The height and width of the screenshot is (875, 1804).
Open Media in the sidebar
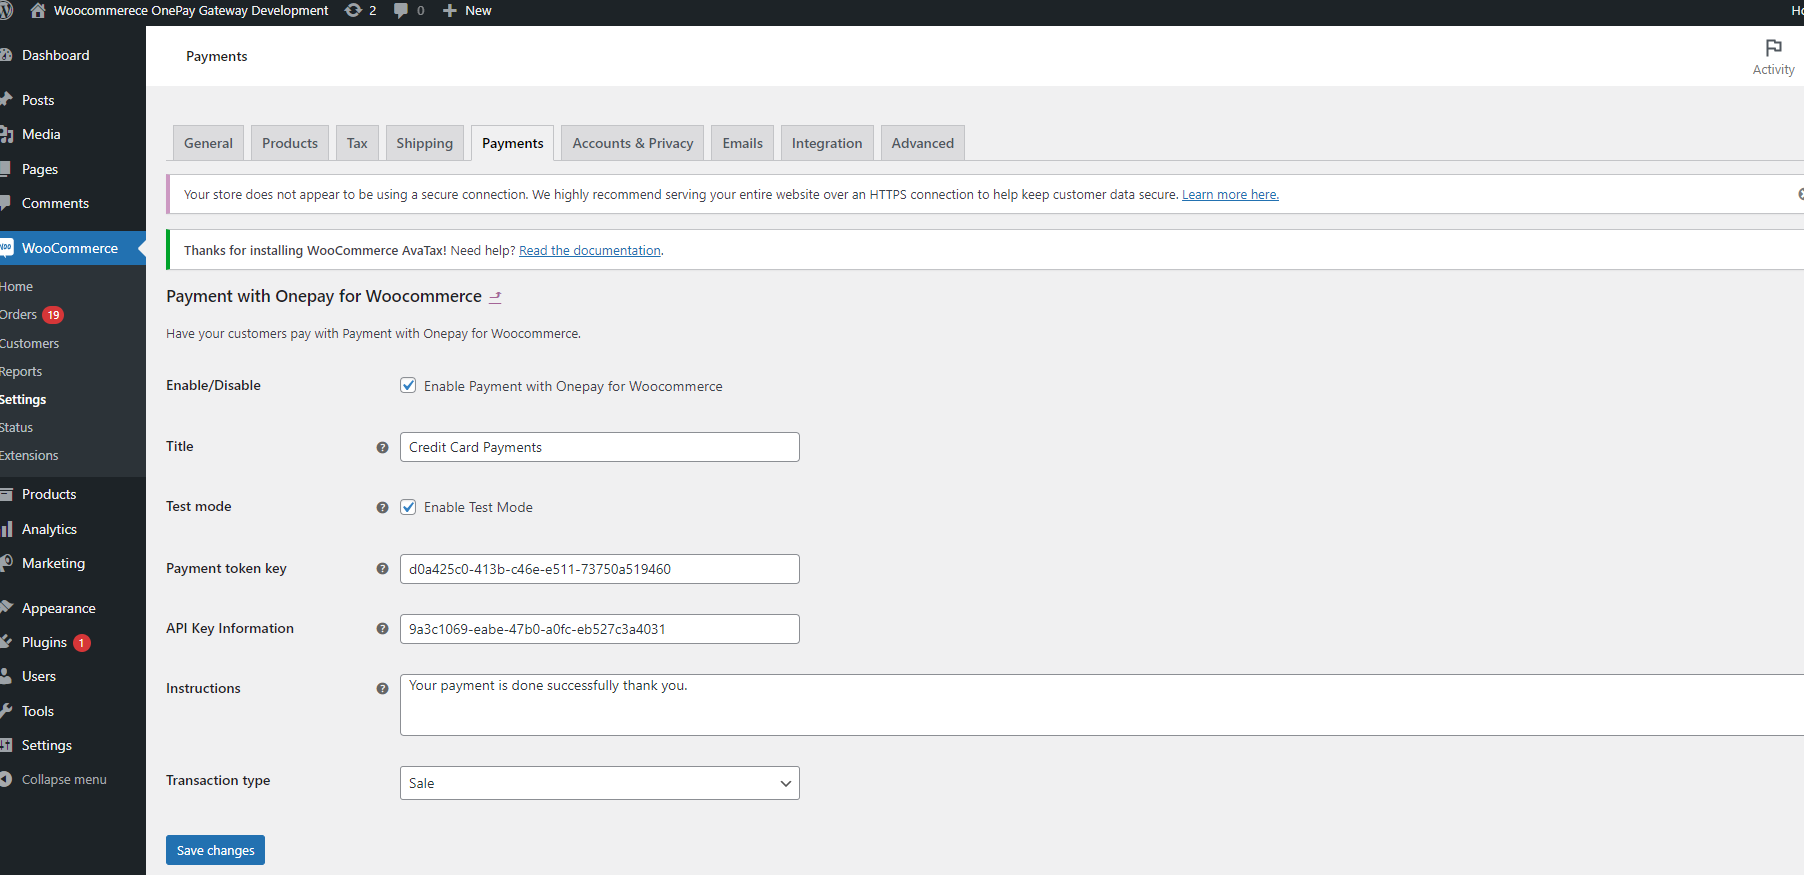click(41, 134)
